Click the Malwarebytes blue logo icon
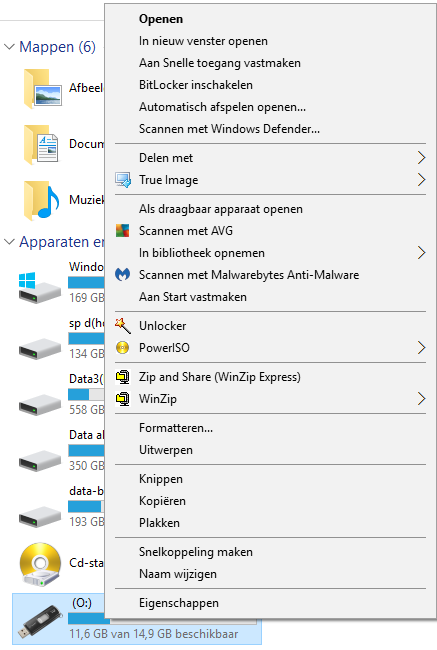The image size is (437, 650). 122,274
